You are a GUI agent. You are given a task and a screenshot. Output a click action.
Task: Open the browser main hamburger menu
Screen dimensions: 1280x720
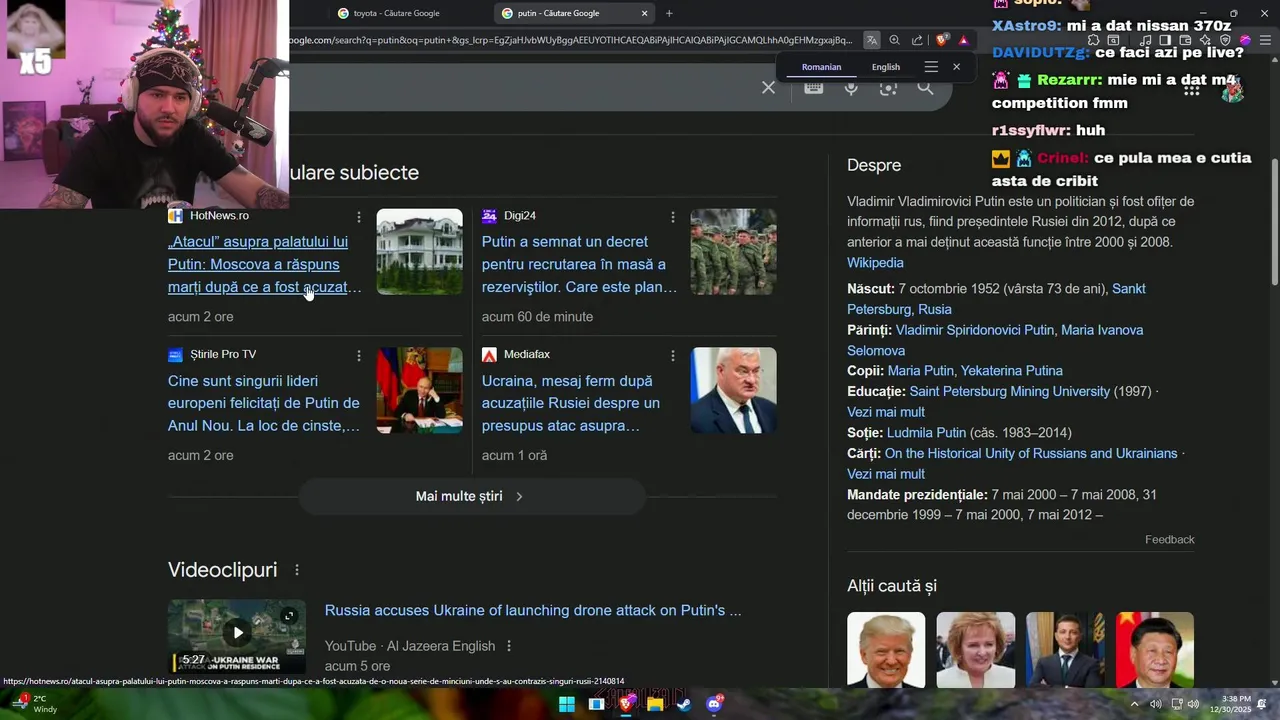pos(1265,40)
